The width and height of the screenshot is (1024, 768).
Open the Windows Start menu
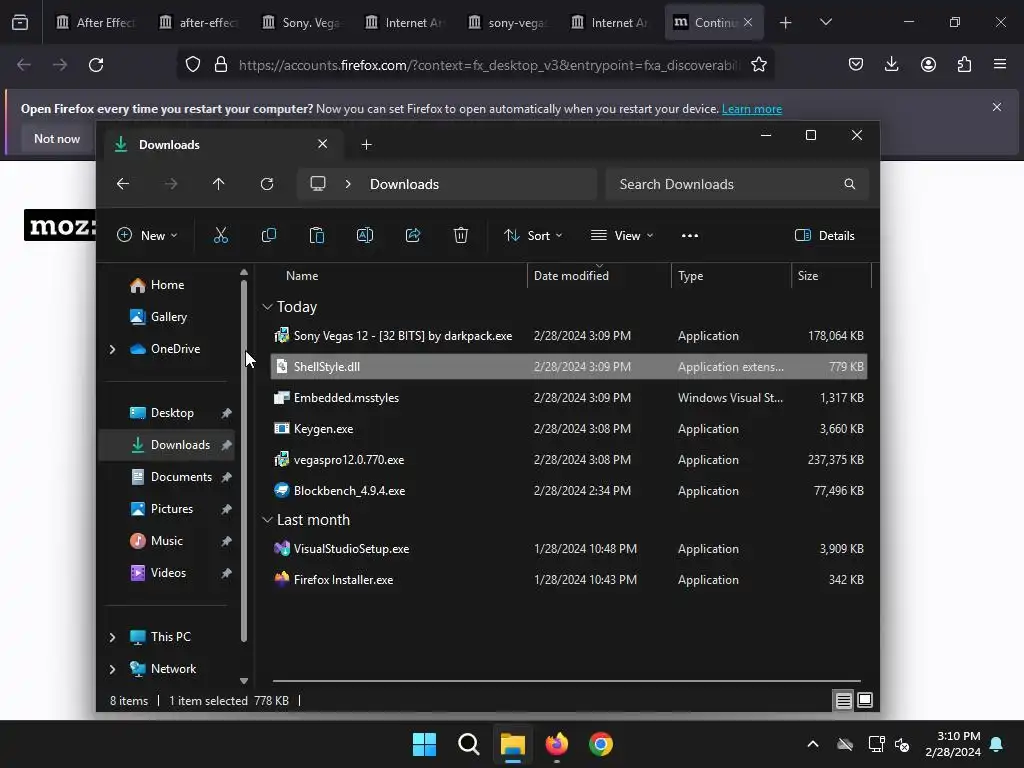(x=424, y=744)
